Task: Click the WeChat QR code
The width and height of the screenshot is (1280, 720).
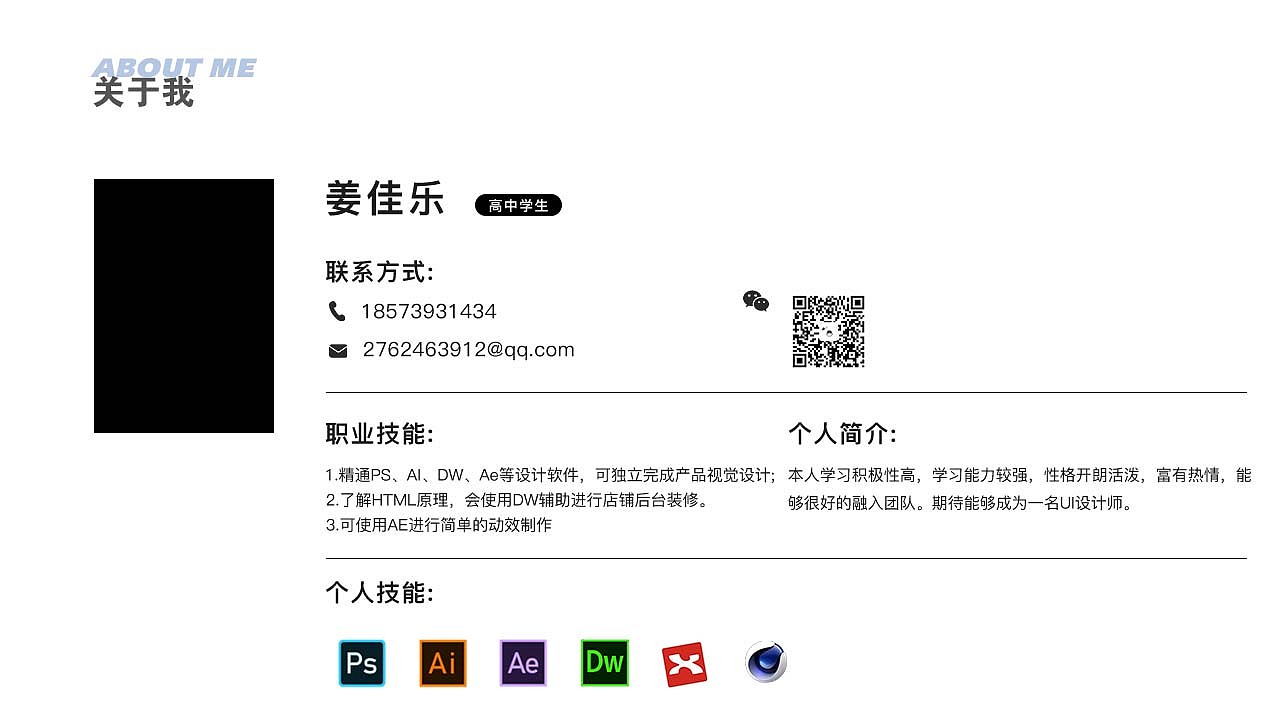Action: point(828,331)
